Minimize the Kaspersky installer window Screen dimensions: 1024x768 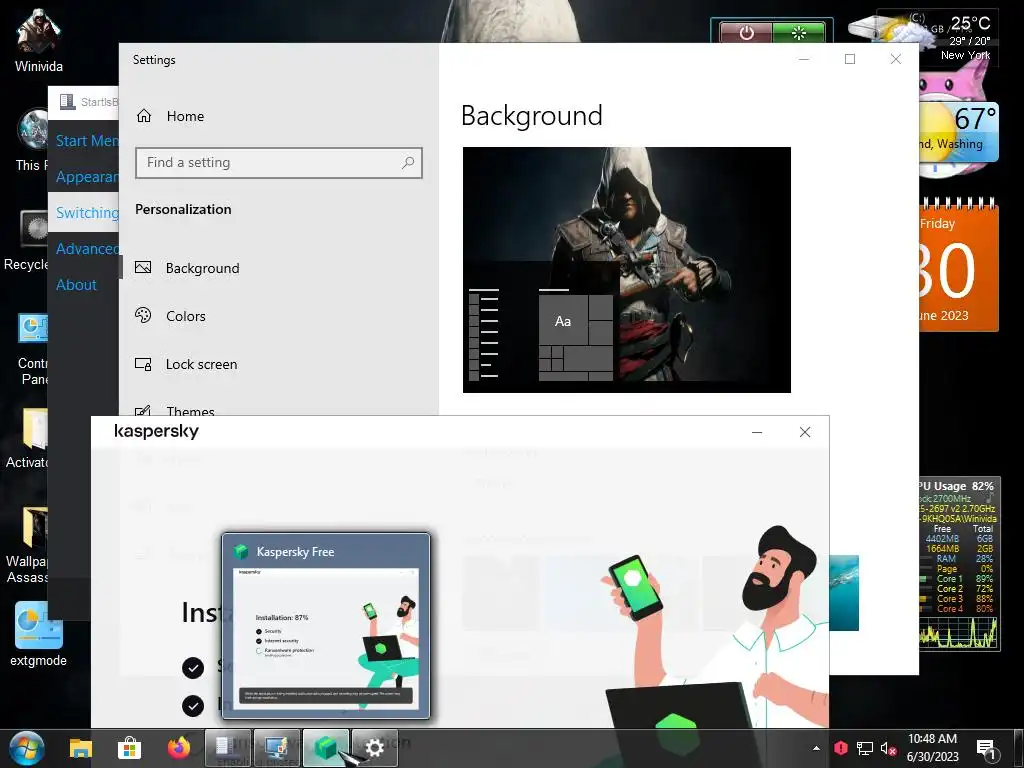click(x=757, y=432)
